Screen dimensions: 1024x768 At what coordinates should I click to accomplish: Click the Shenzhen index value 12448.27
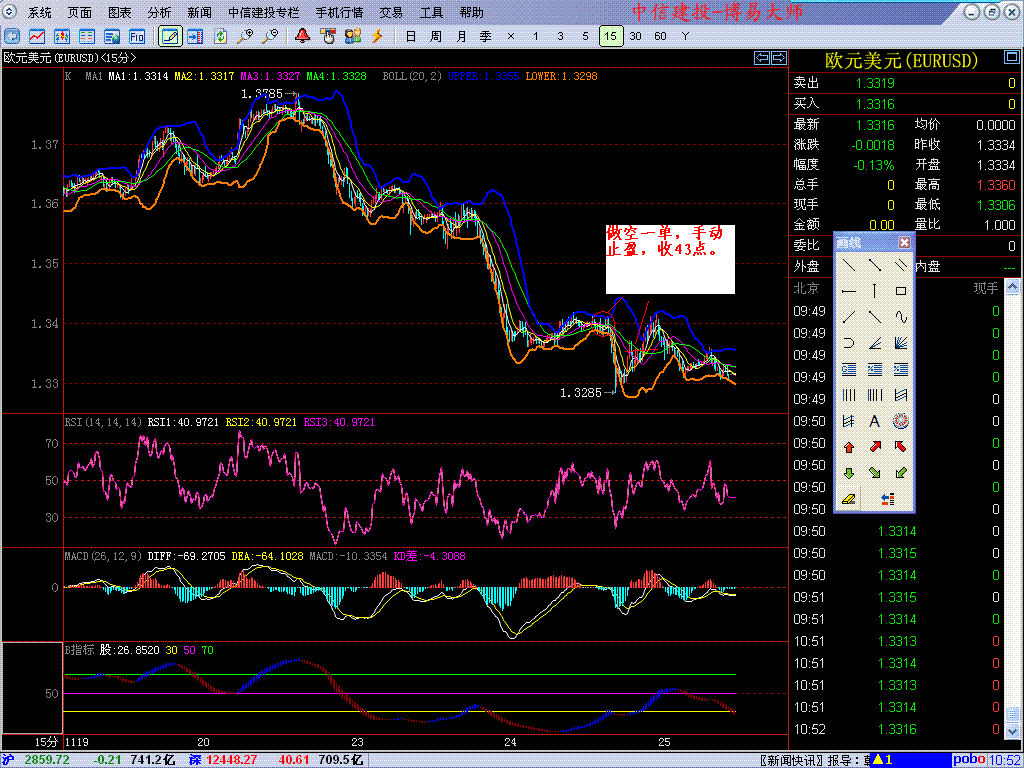click(x=231, y=760)
